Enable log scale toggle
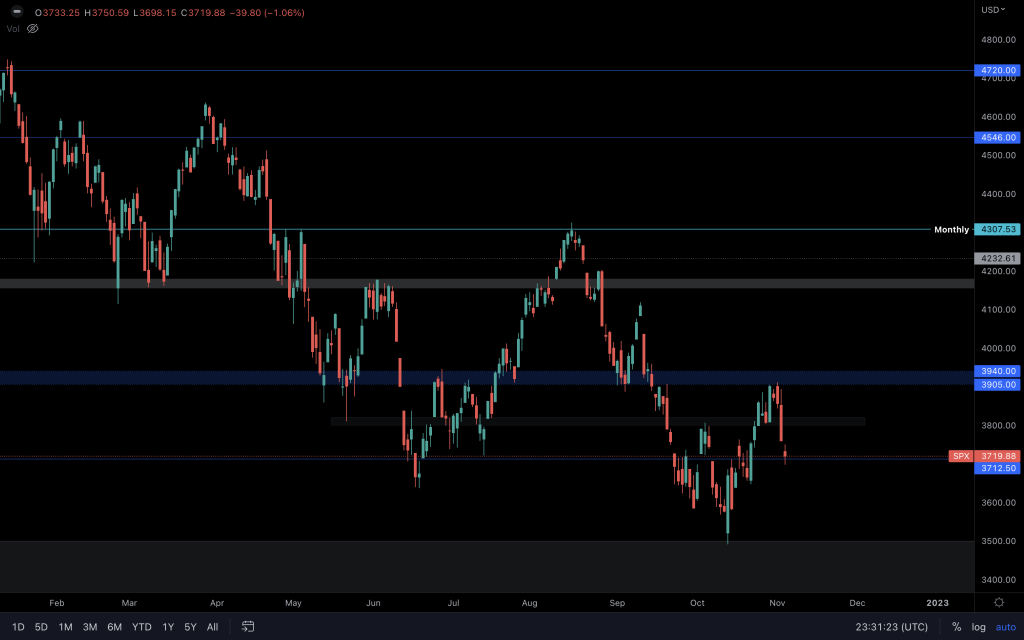Image resolution: width=1024 pixels, height=640 pixels. [979, 627]
